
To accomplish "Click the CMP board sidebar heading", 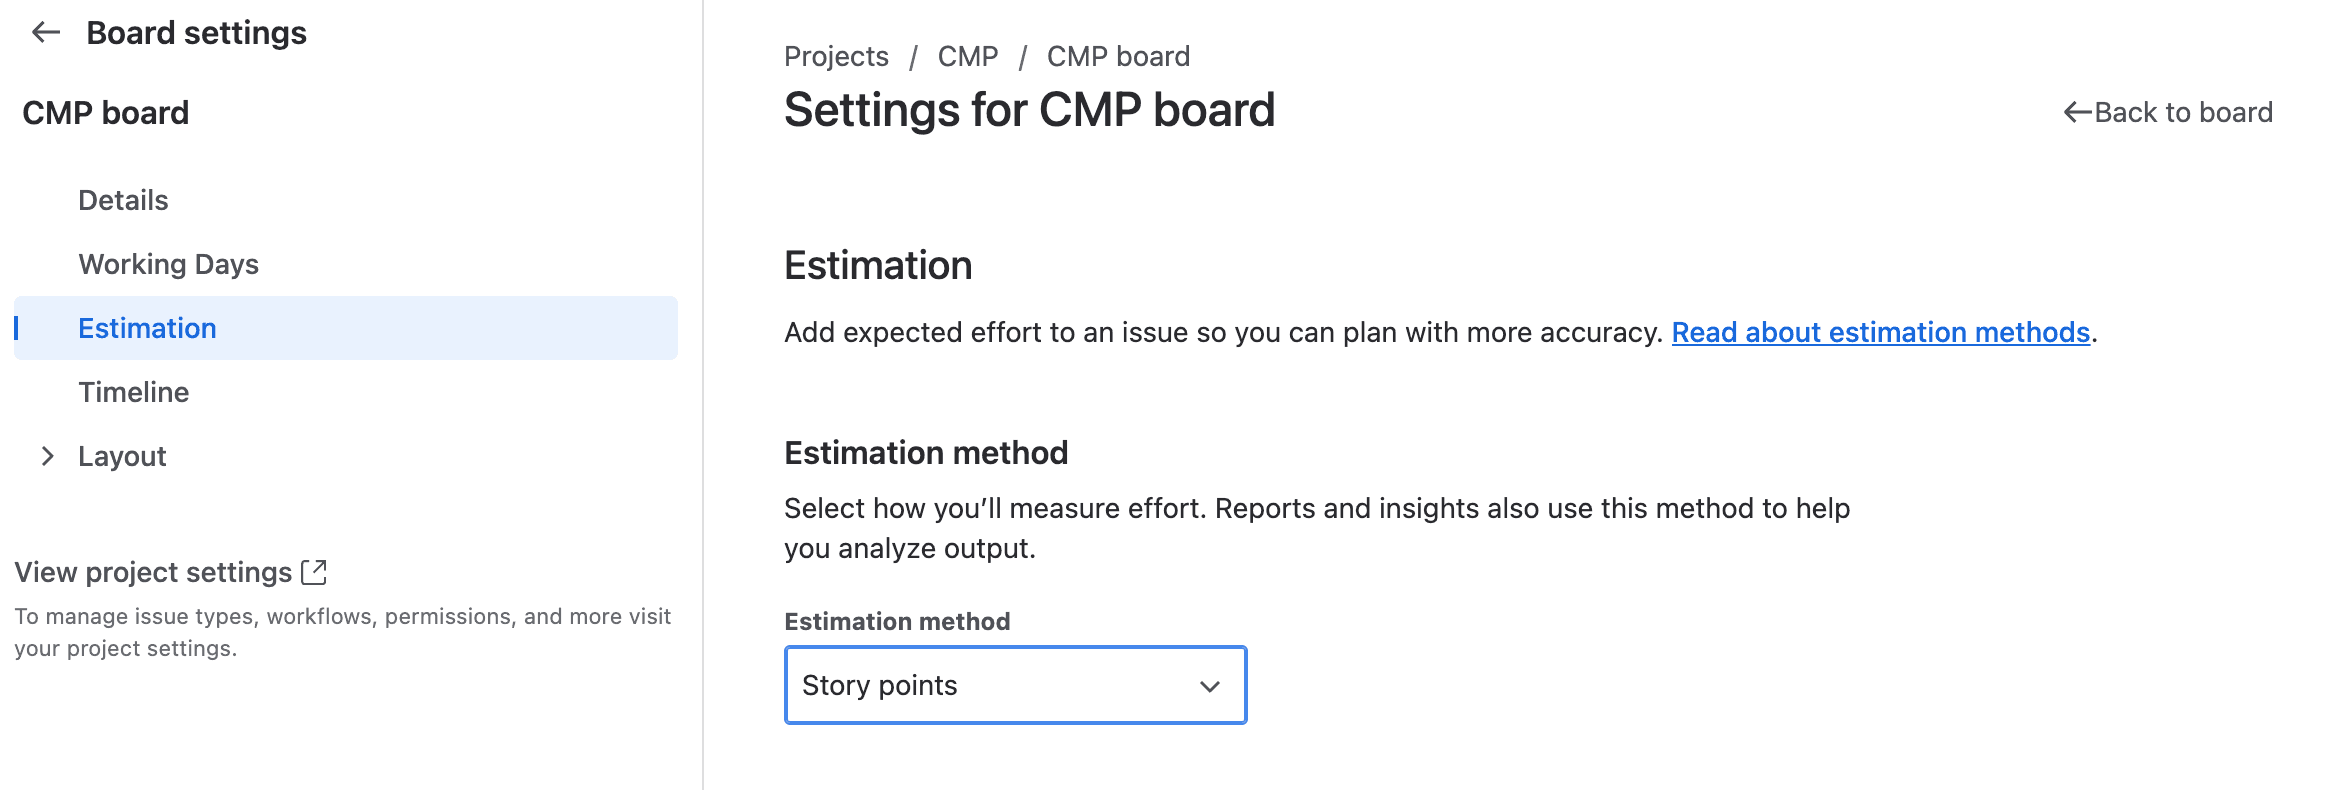I will tap(105, 113).
